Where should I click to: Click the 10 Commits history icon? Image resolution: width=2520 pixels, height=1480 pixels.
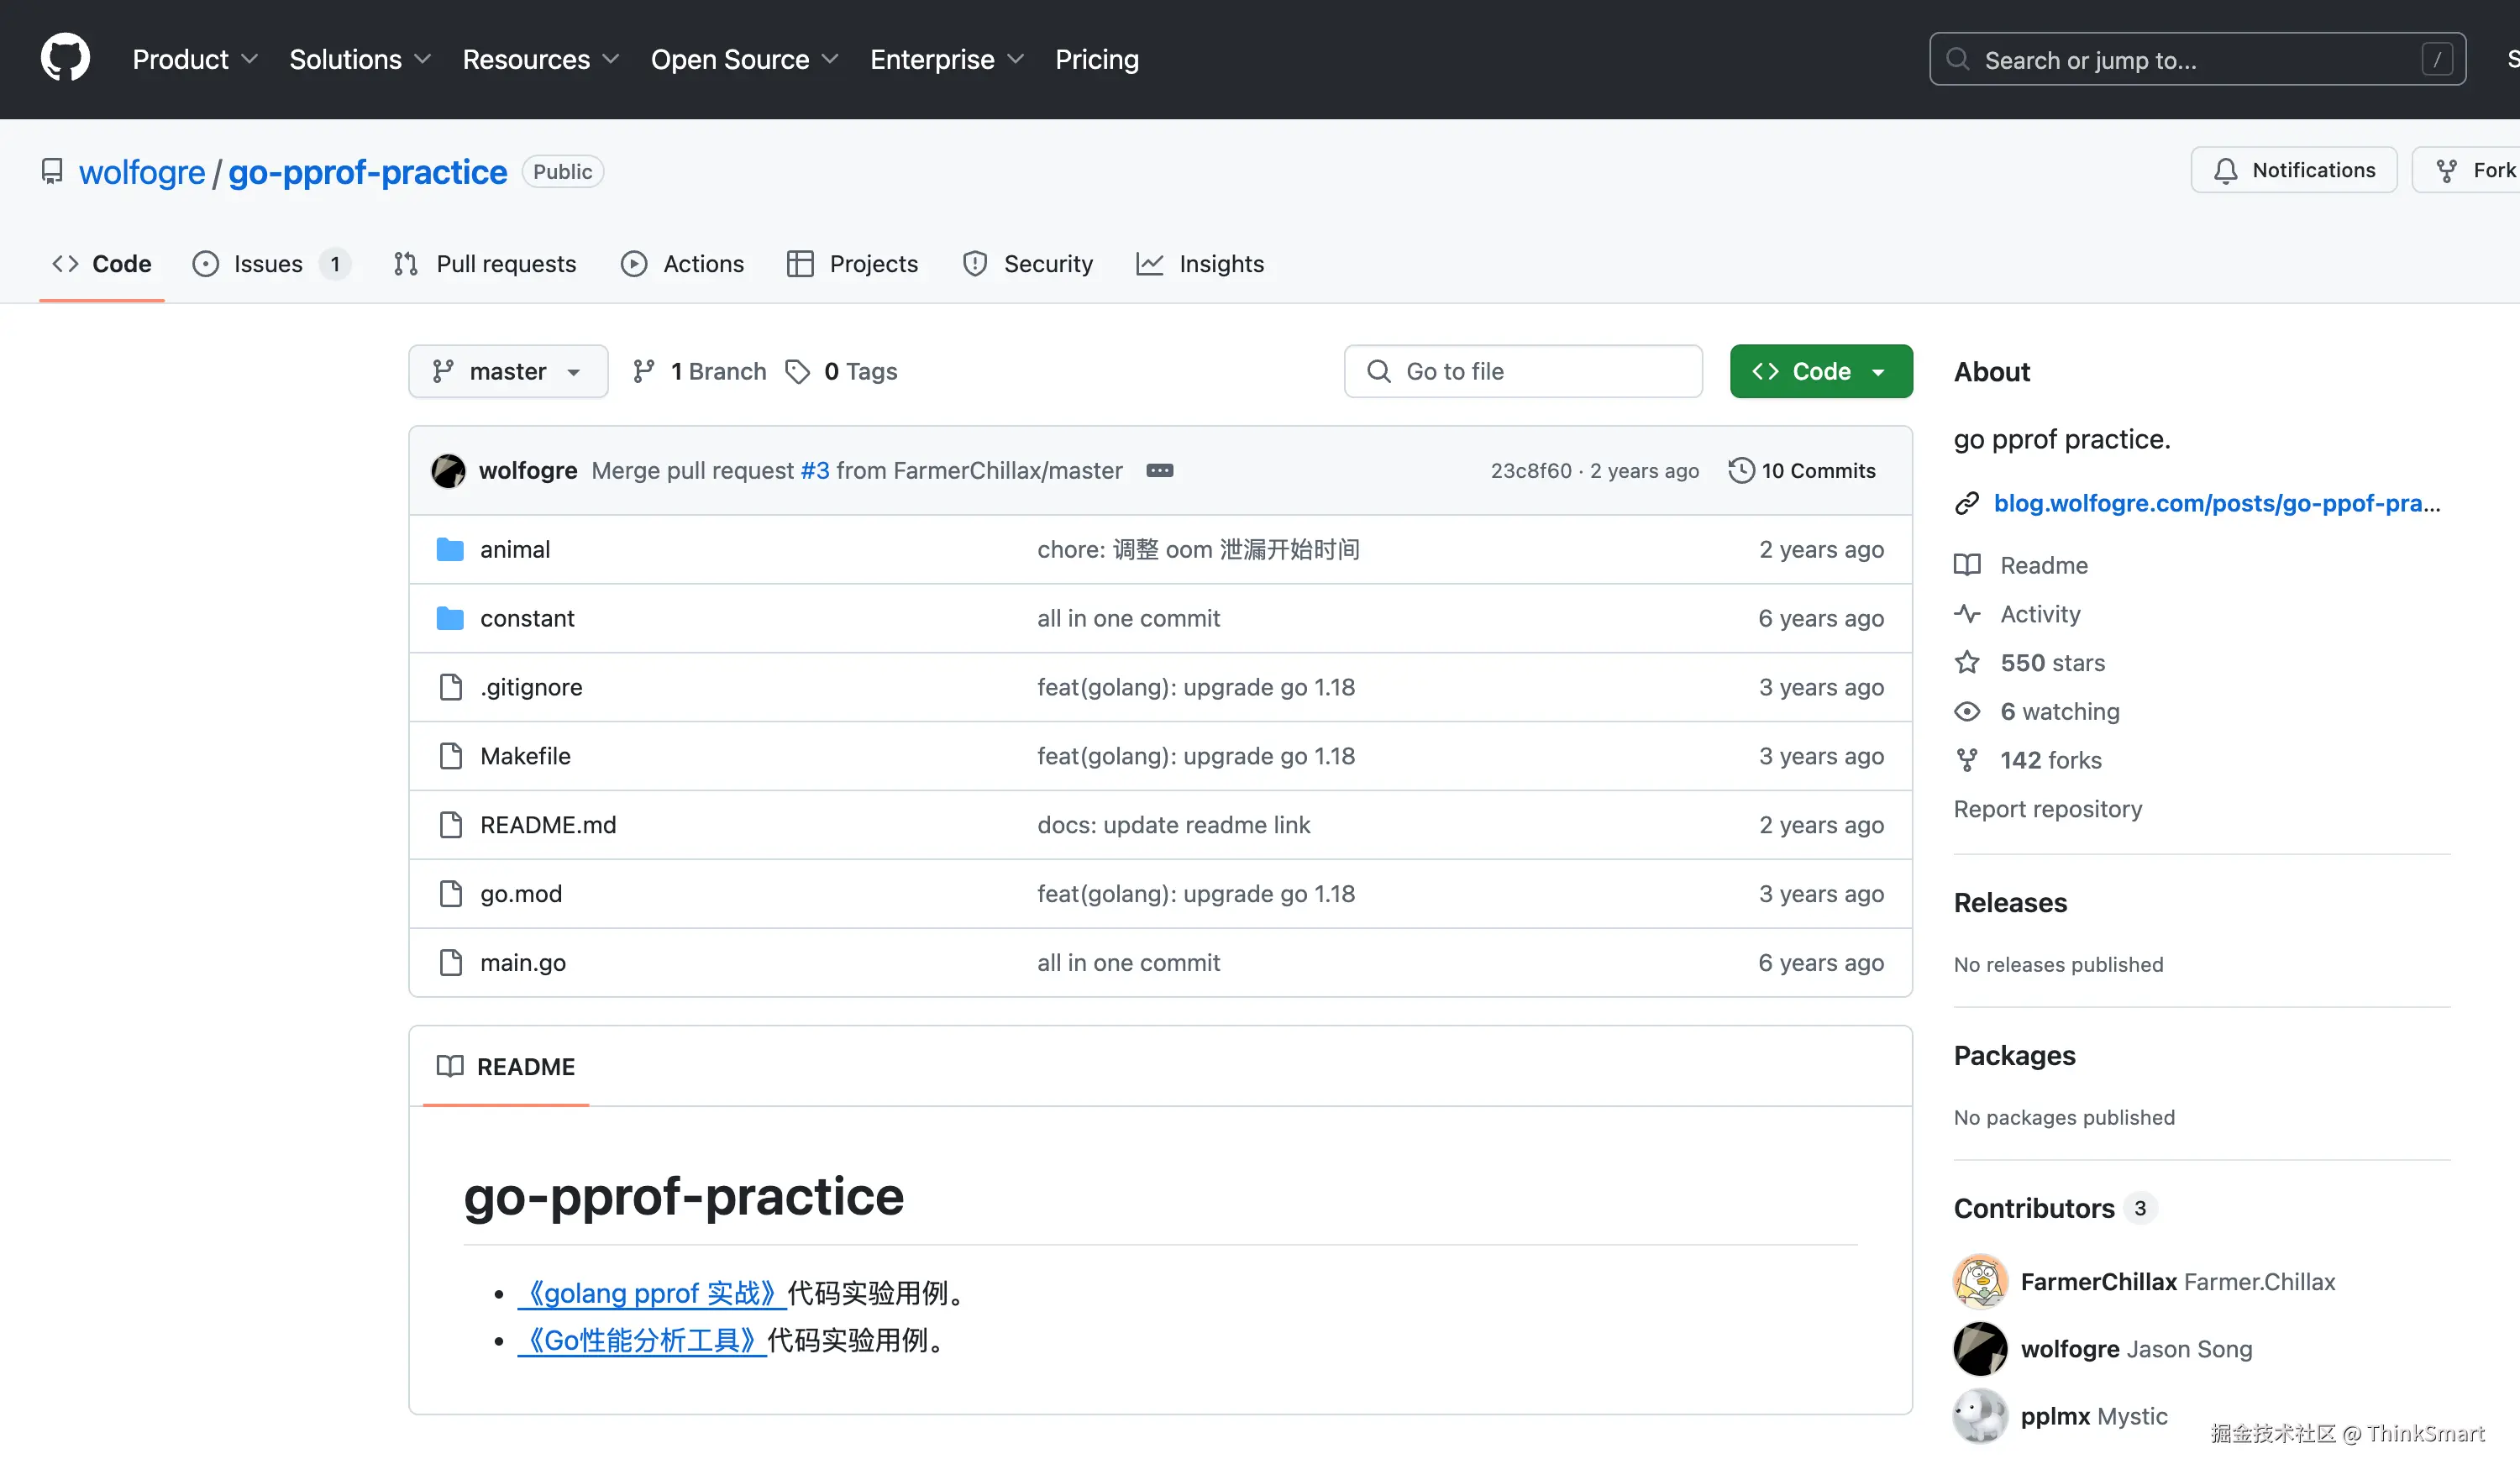point(1741,470)
